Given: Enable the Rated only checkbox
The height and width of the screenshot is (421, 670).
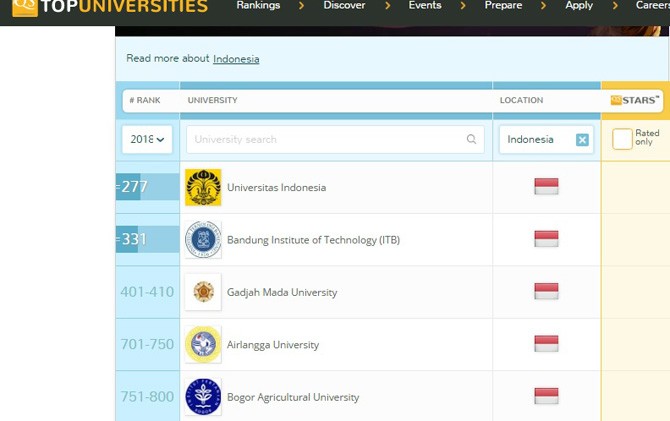Looking at the screenshot, I should pos(622,139).
